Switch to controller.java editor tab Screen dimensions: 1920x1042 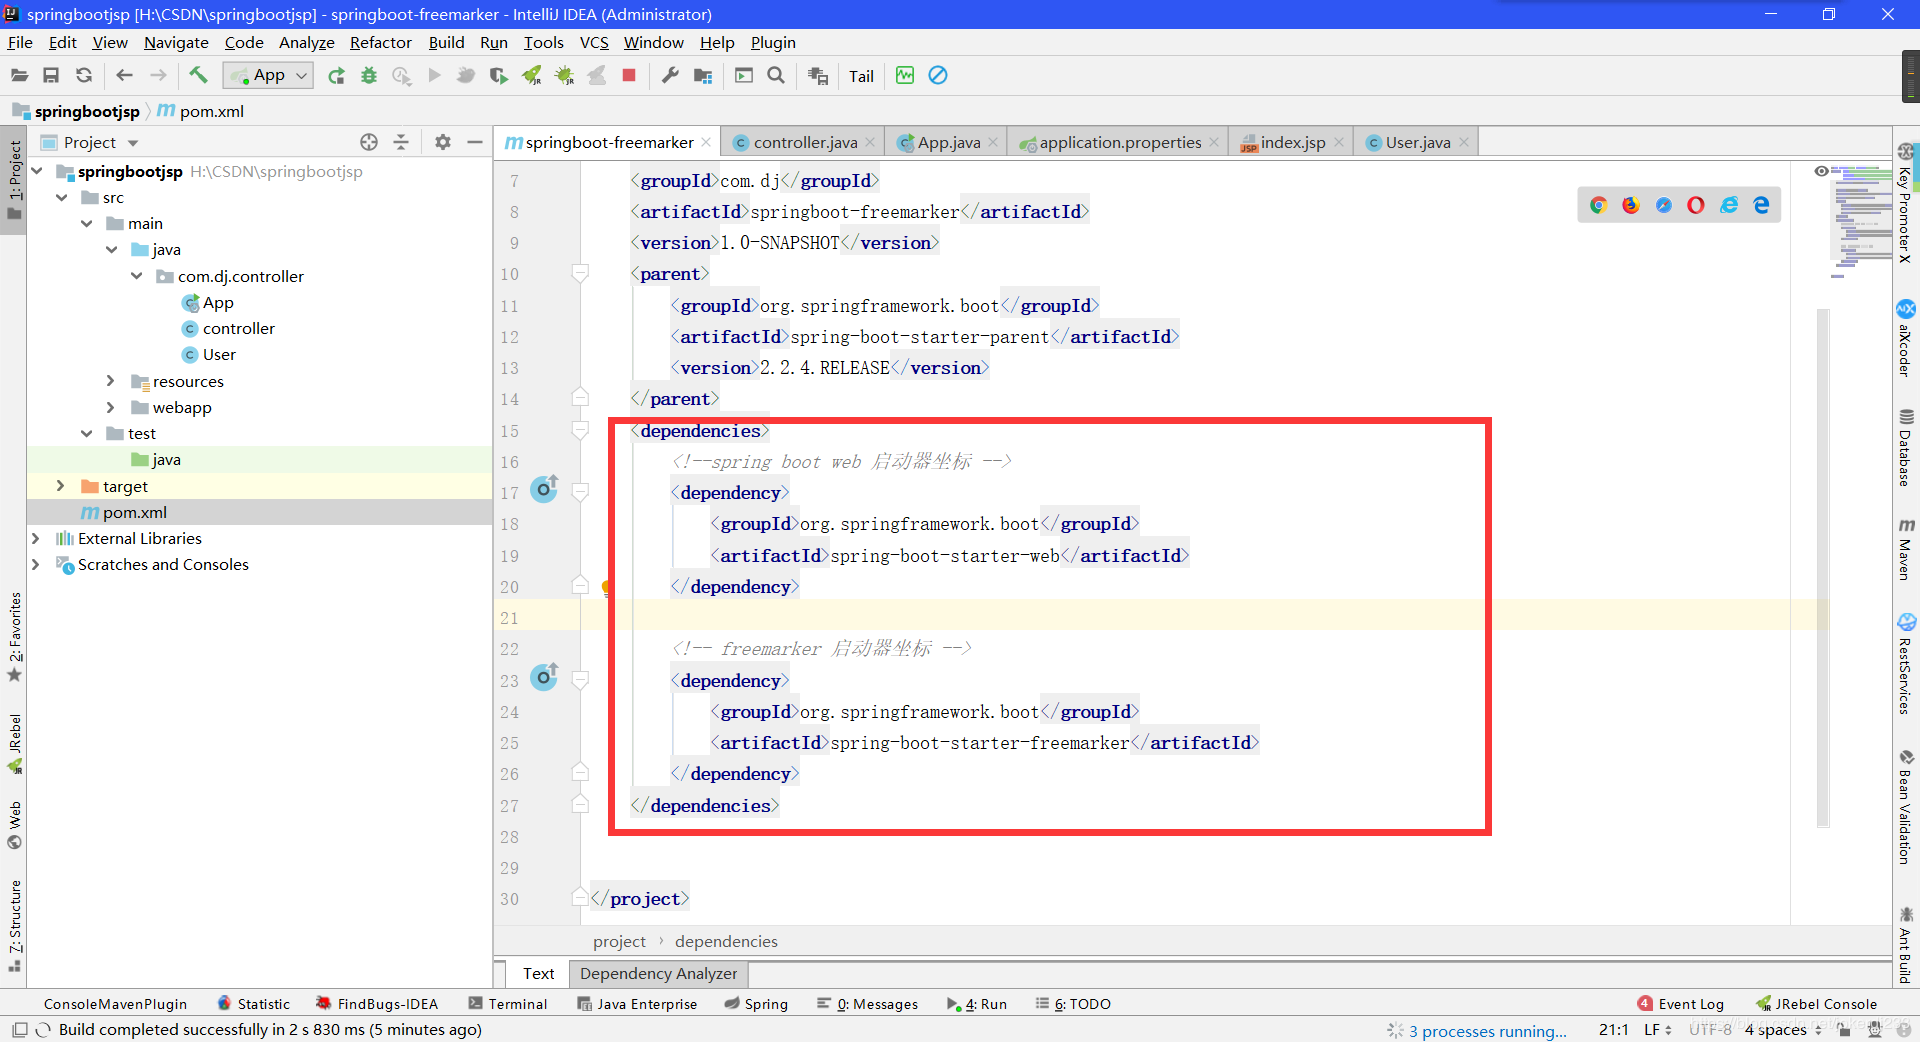[x=805, y=142]
